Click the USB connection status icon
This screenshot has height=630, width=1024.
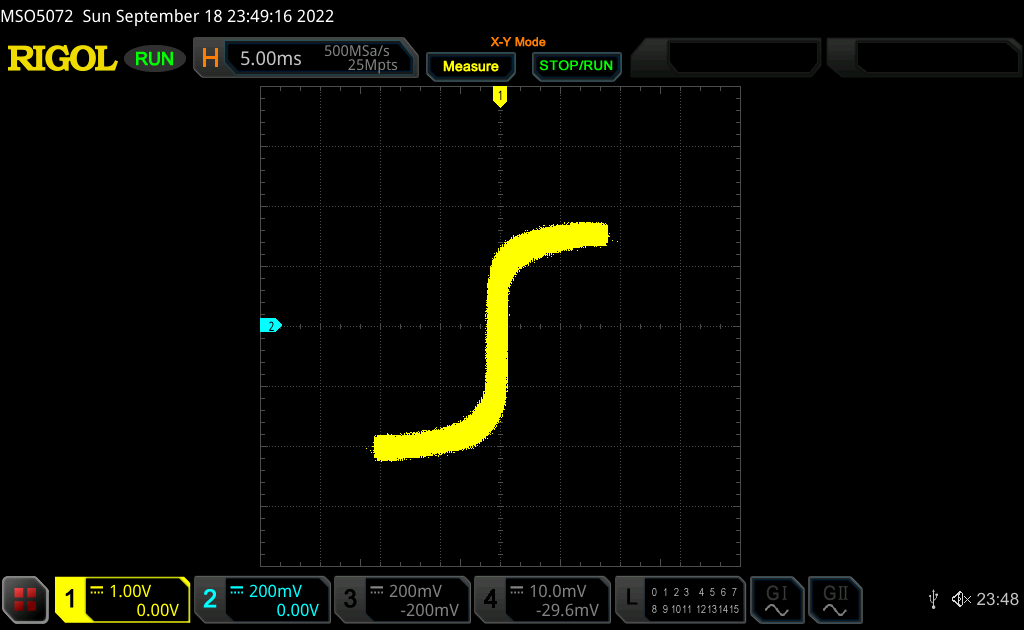[x=933, y=599]
